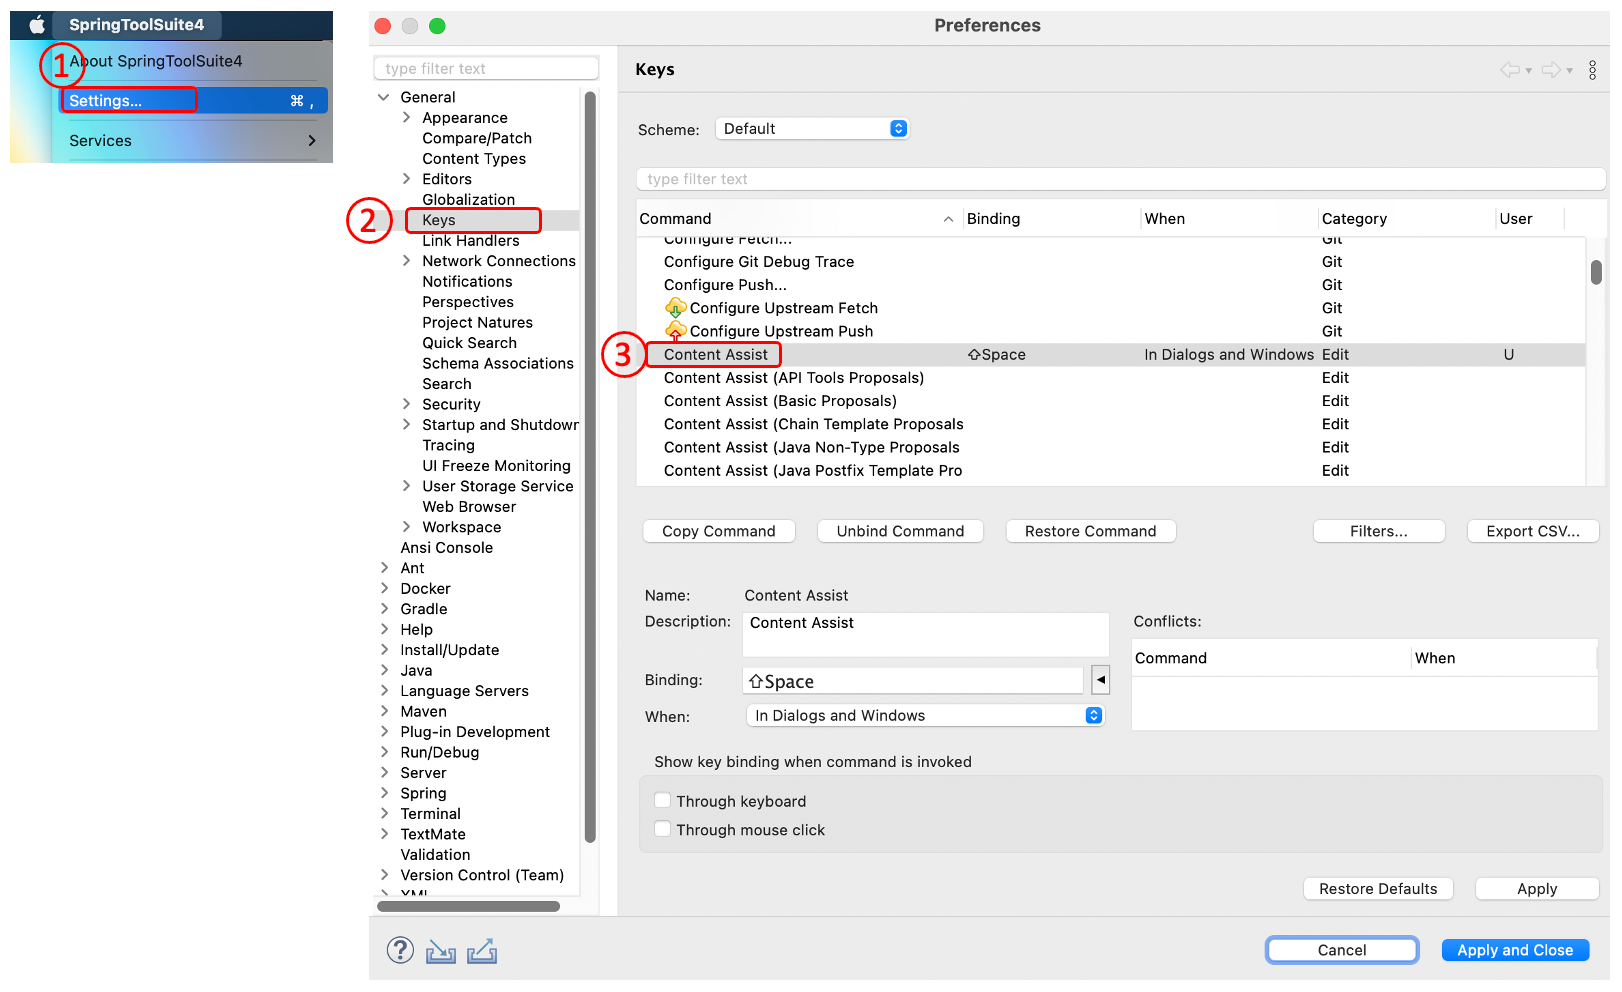This screenshot has height=992, width=1622.
Task: Select Content Types tree item
Action: pyautogui.click(x=474, y=159)
